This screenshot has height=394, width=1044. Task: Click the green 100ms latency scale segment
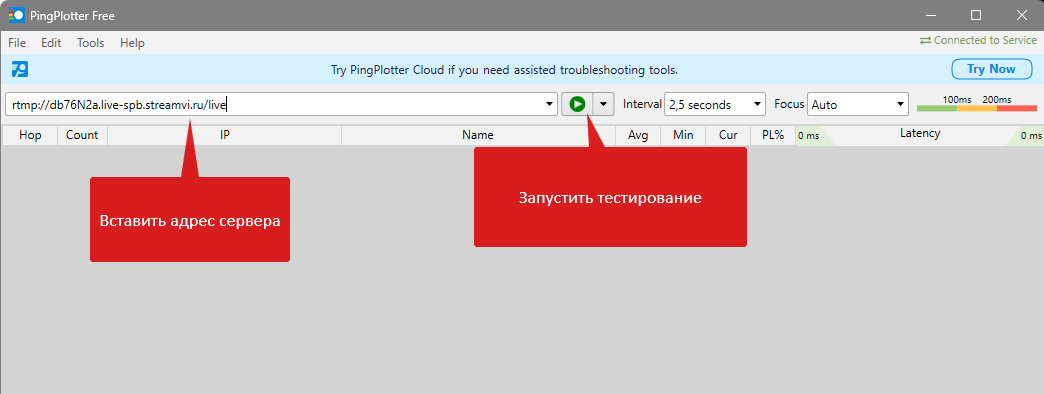tap(937, 108)
